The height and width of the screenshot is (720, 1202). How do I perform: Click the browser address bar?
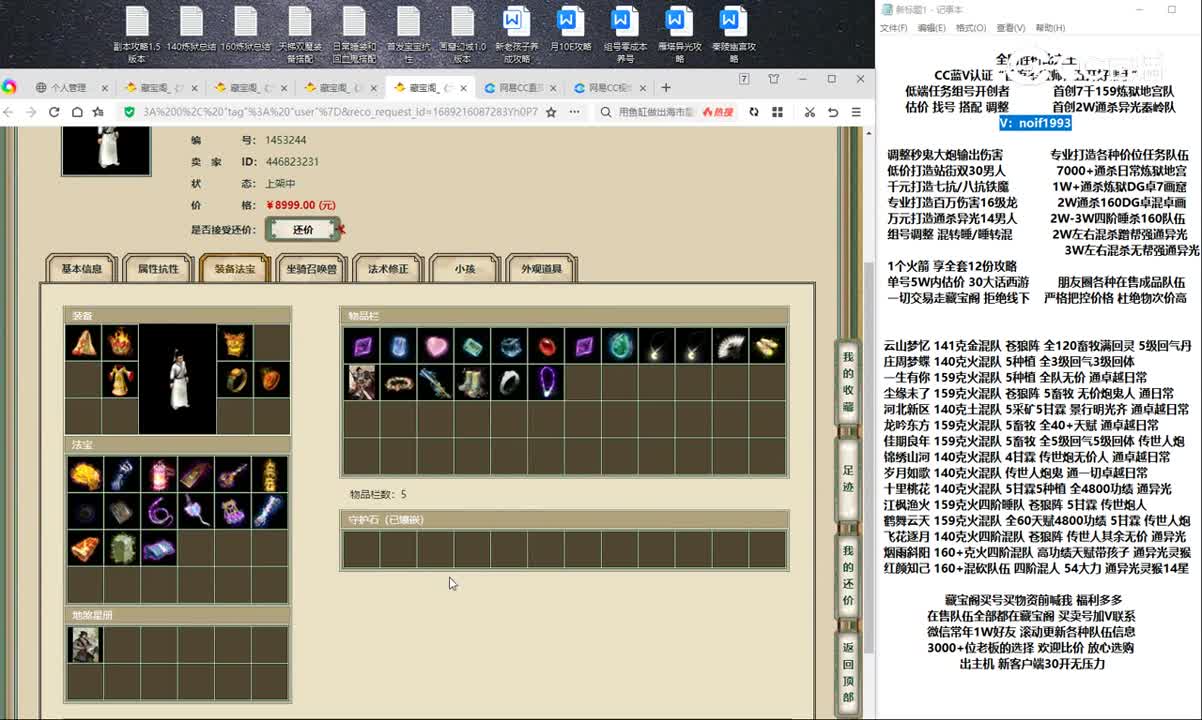(x=340, y=112)
